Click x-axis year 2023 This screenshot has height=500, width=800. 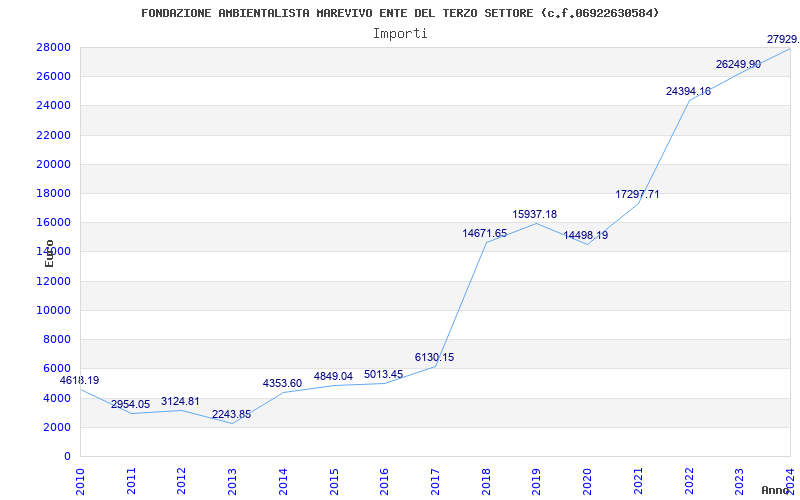pos(740,481)
